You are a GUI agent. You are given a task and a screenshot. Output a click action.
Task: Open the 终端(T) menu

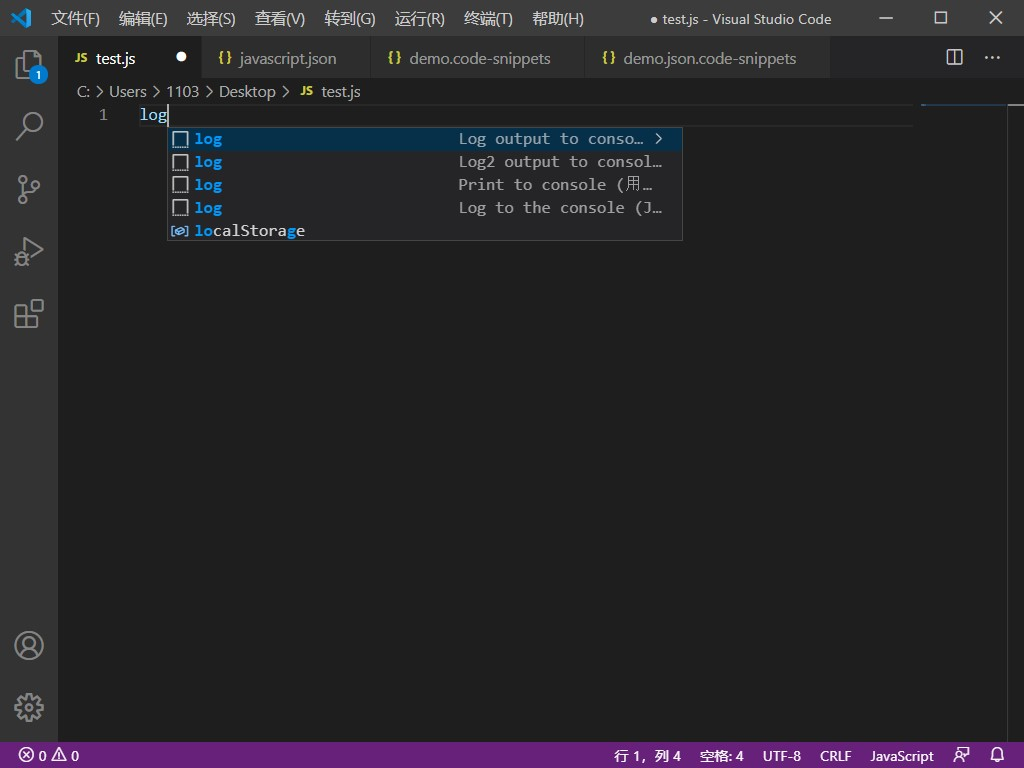[488, 18]
